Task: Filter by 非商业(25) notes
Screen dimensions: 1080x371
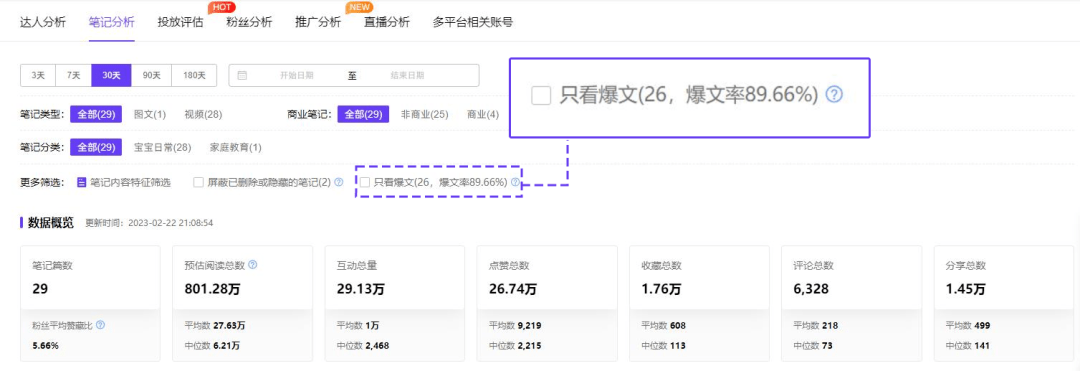Action: [x=425, y=114]
